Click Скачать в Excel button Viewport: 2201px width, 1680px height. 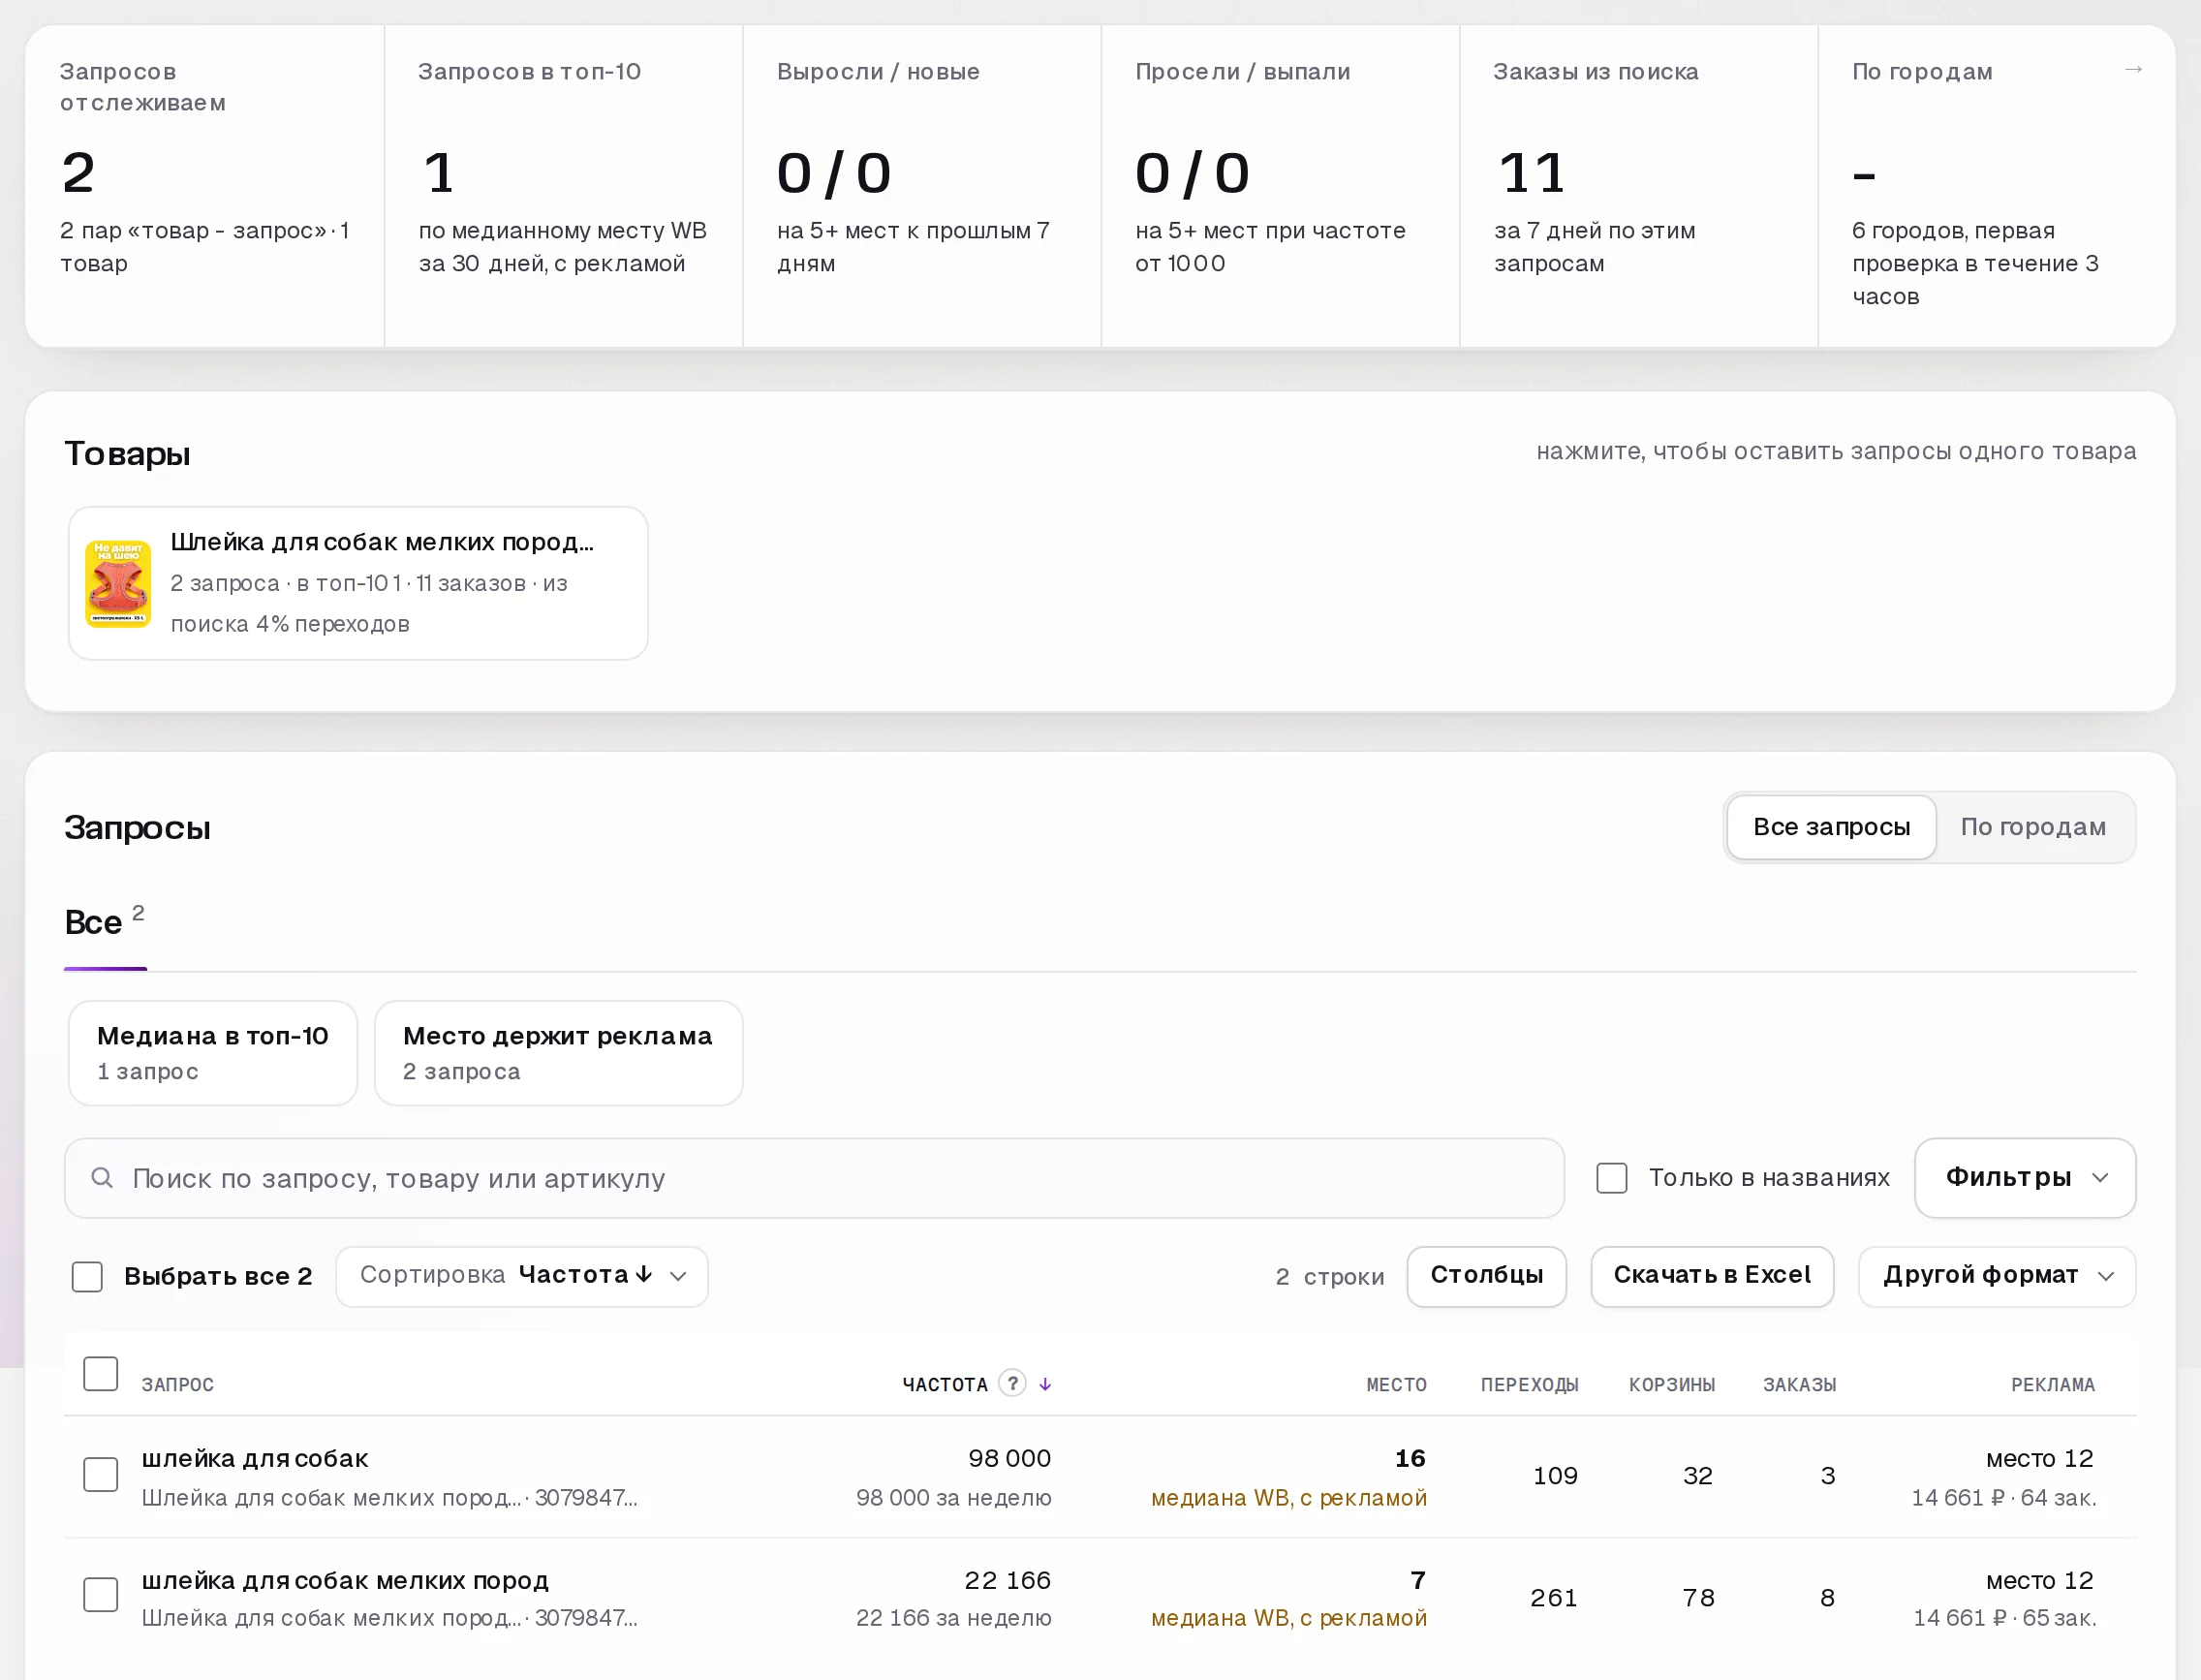click(1712, 1276)
